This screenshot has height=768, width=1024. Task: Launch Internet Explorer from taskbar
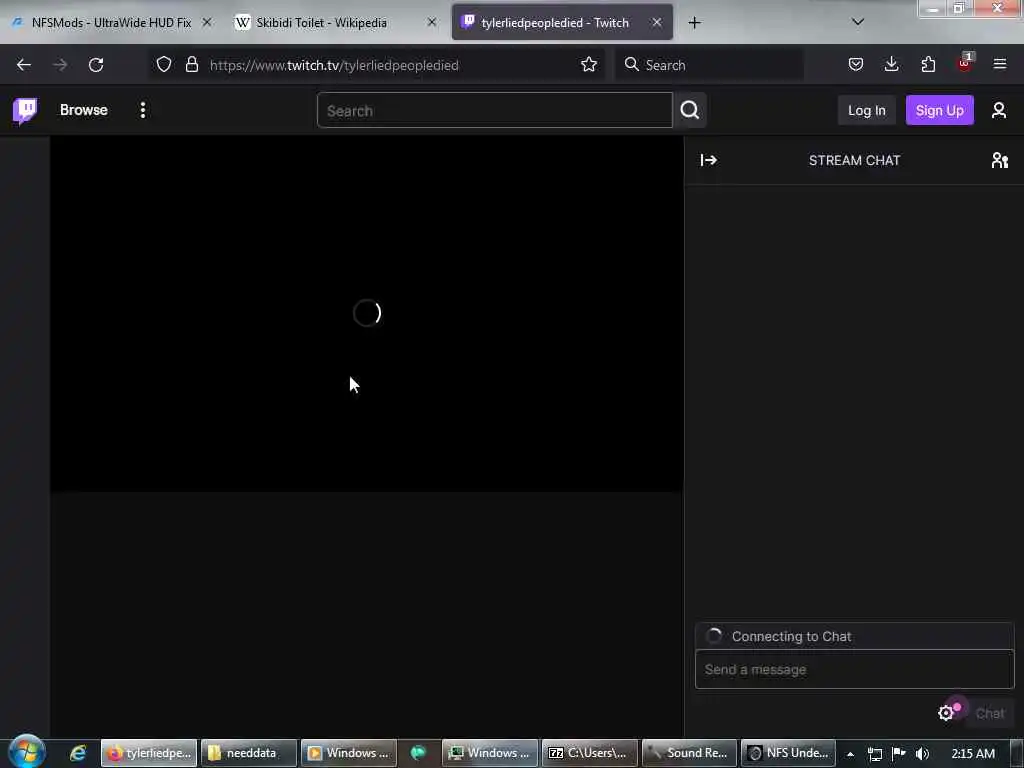(x=78, y=753)
